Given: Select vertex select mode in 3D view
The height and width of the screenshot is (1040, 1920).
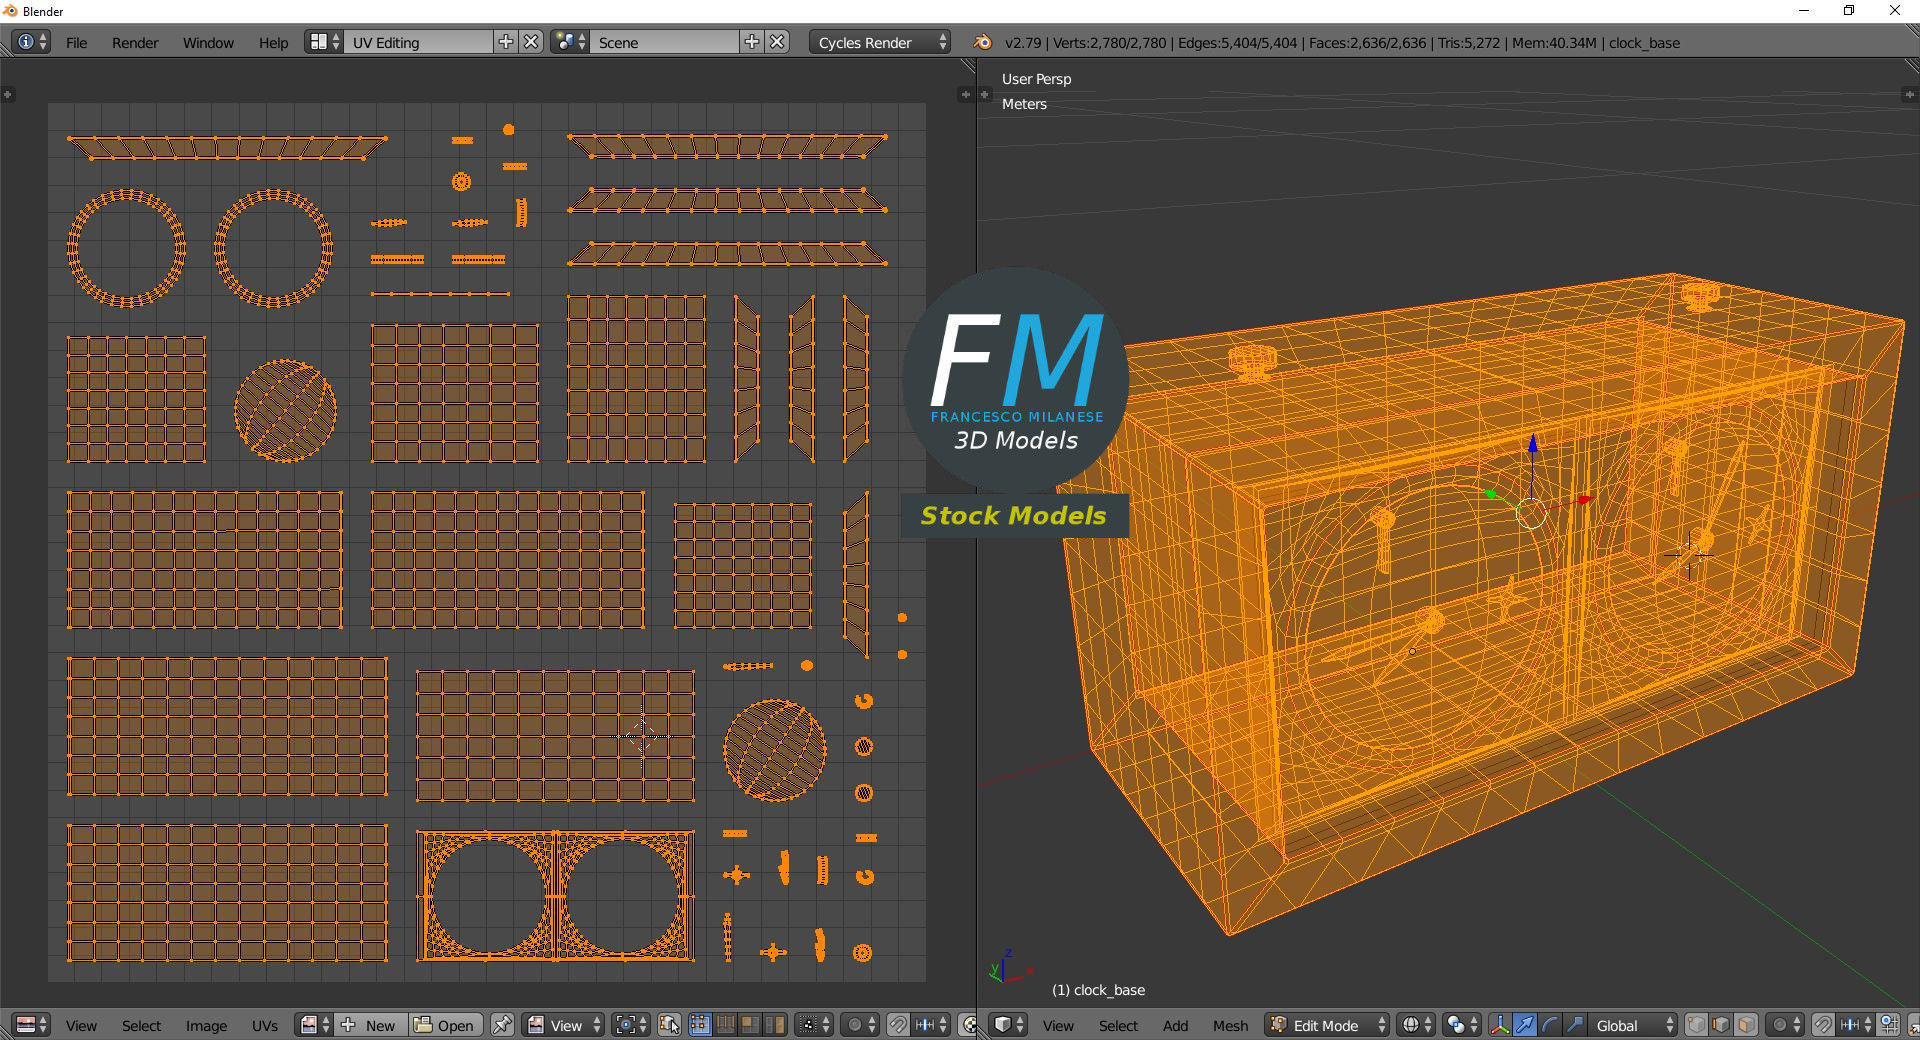Looking at the screenshot, I should pos(1697,1025).
